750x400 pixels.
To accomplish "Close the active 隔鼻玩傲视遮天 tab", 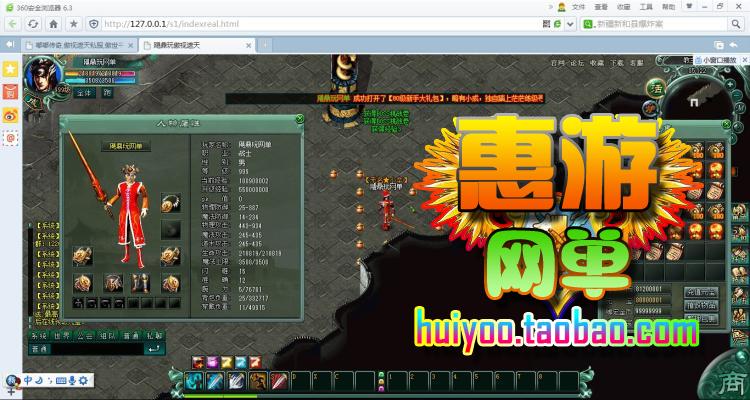I will pyautogui.click(x=248, y=45).
